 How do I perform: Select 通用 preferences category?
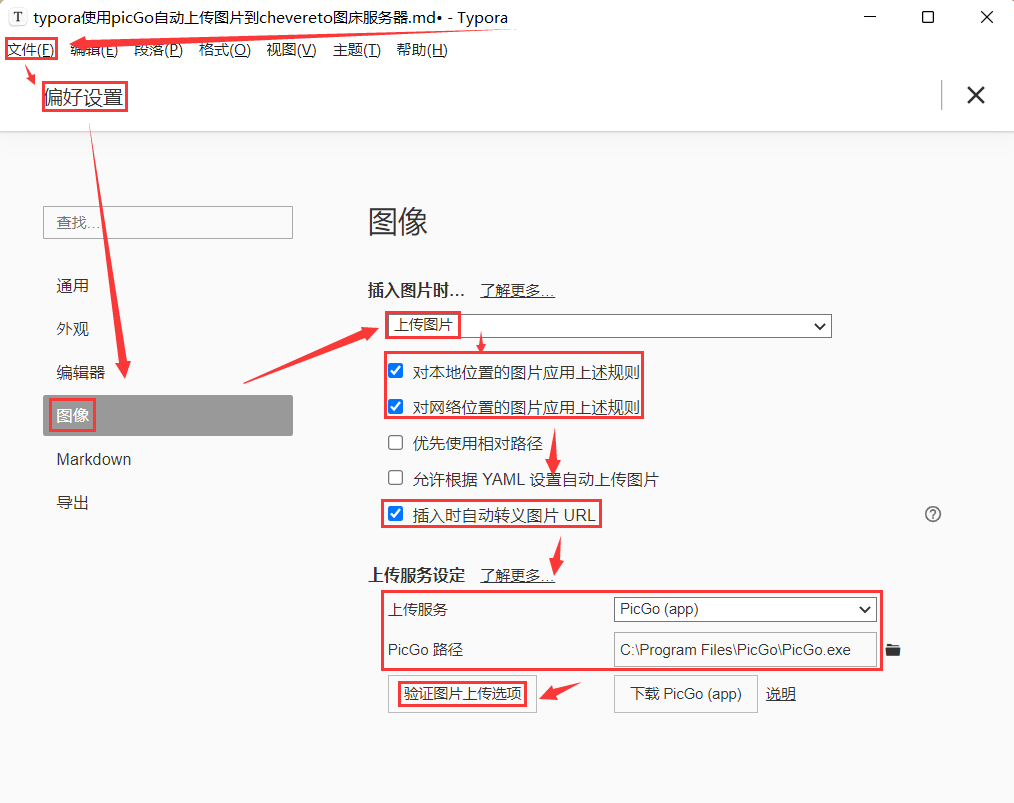coord(167,286)
